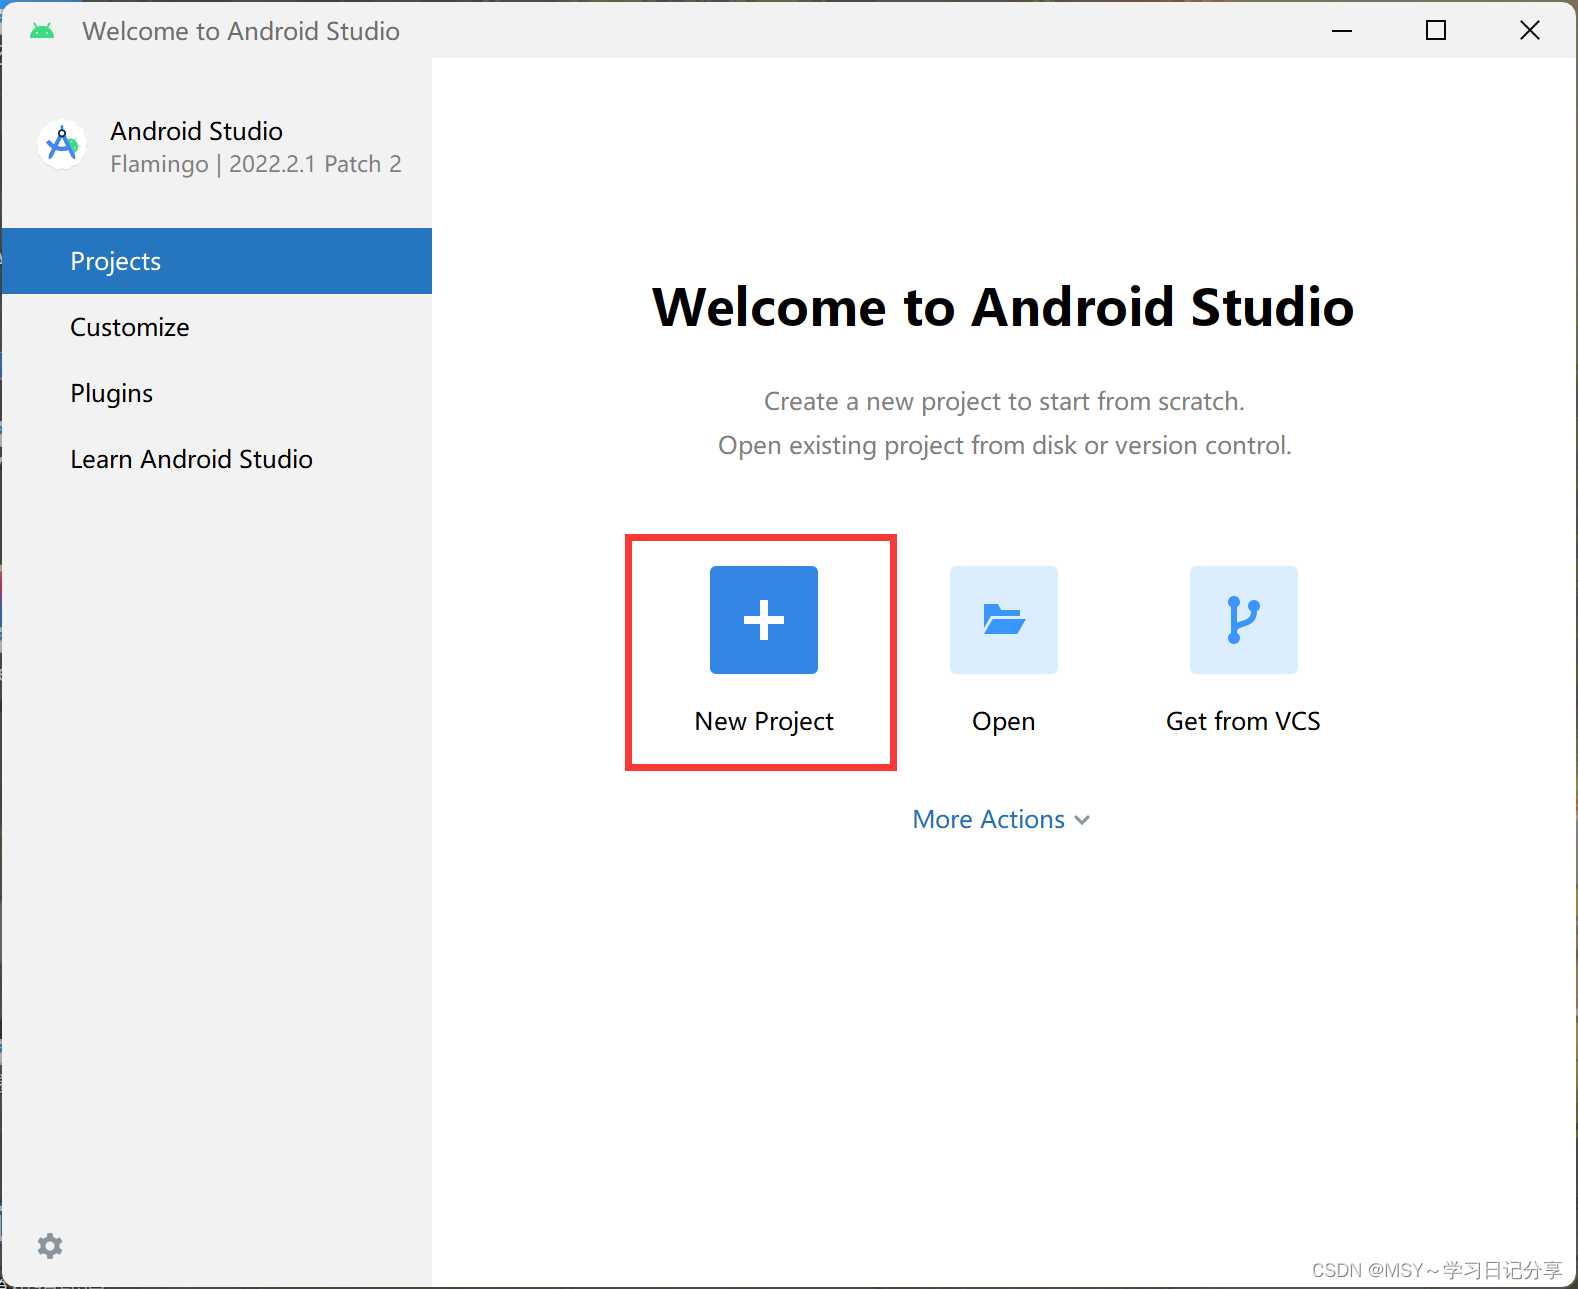
Task: Select the Projects tab
Action: coord(217,261)
